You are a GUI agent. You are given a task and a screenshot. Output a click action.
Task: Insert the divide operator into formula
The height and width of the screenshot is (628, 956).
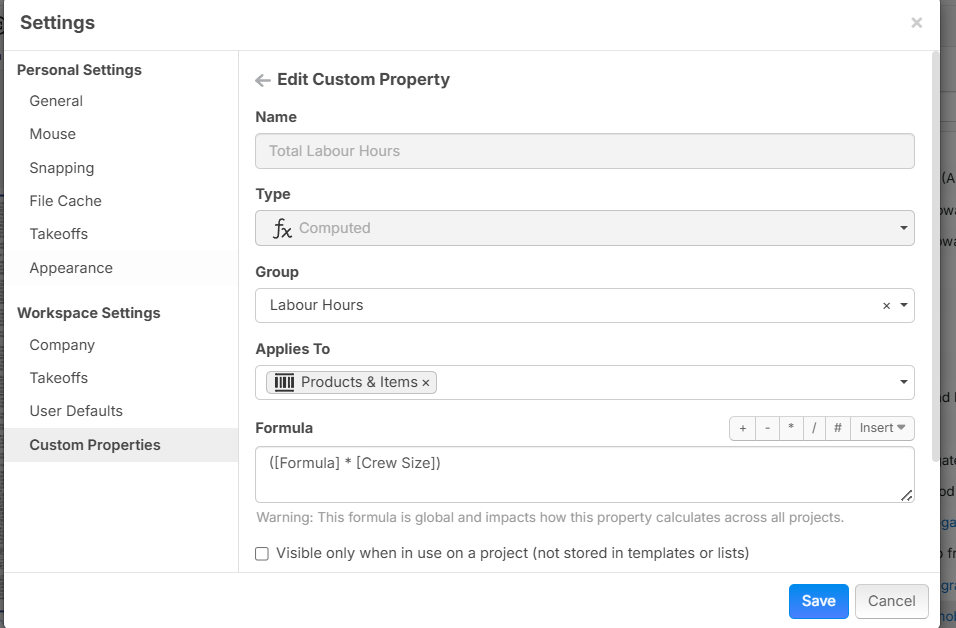[814, 428]
